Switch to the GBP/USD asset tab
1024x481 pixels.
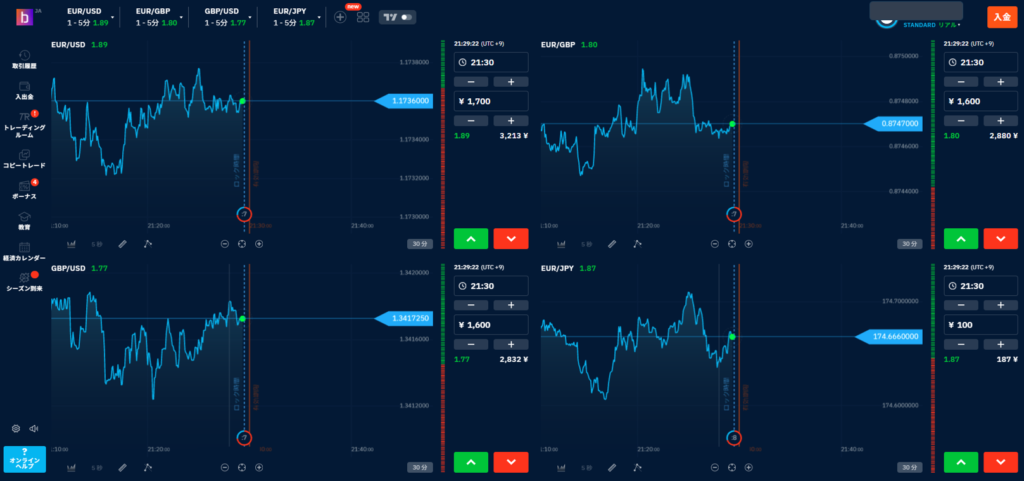(x=224, y=16)
